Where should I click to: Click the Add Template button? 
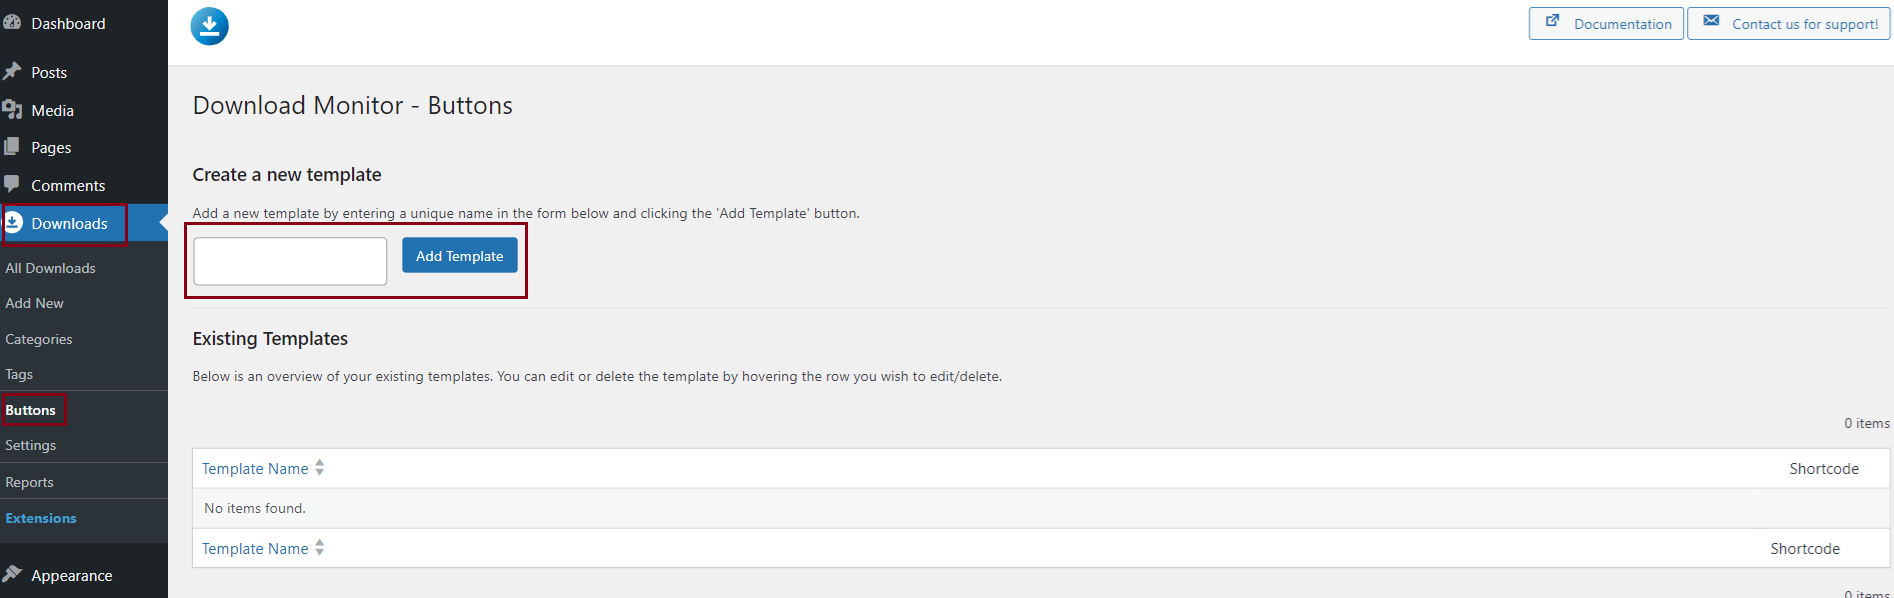[460, 256]
